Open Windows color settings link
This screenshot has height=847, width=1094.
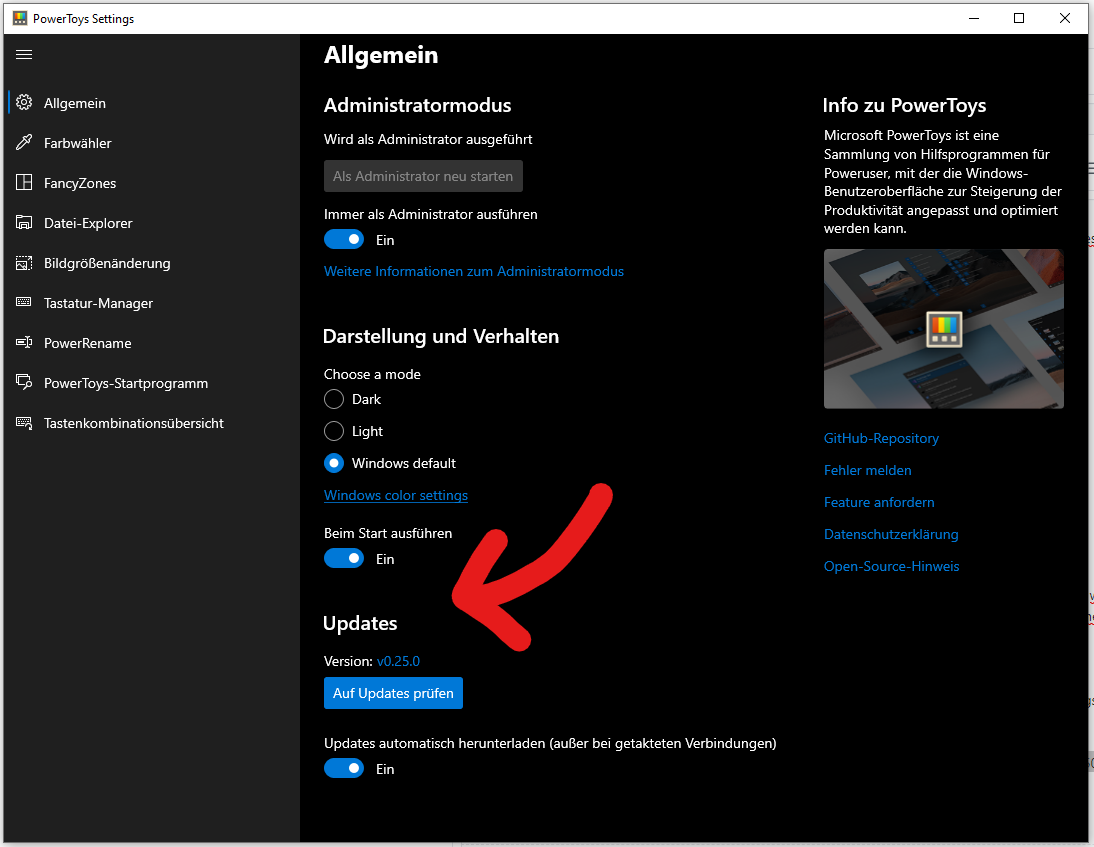[x=395, y=495]
